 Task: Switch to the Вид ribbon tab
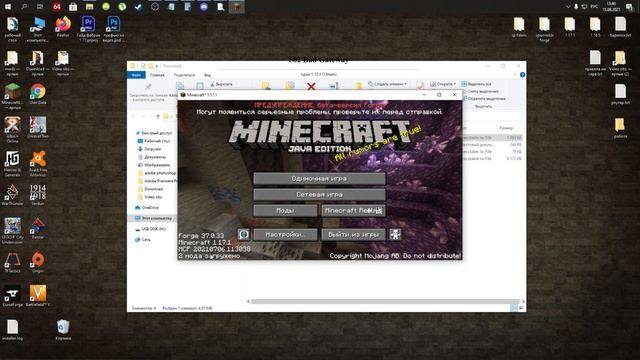(207, 75)
